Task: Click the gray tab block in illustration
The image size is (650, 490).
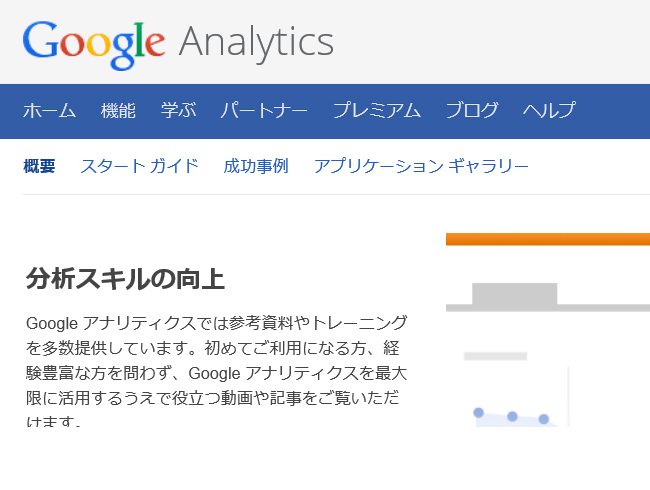Action: coord(514,294)
